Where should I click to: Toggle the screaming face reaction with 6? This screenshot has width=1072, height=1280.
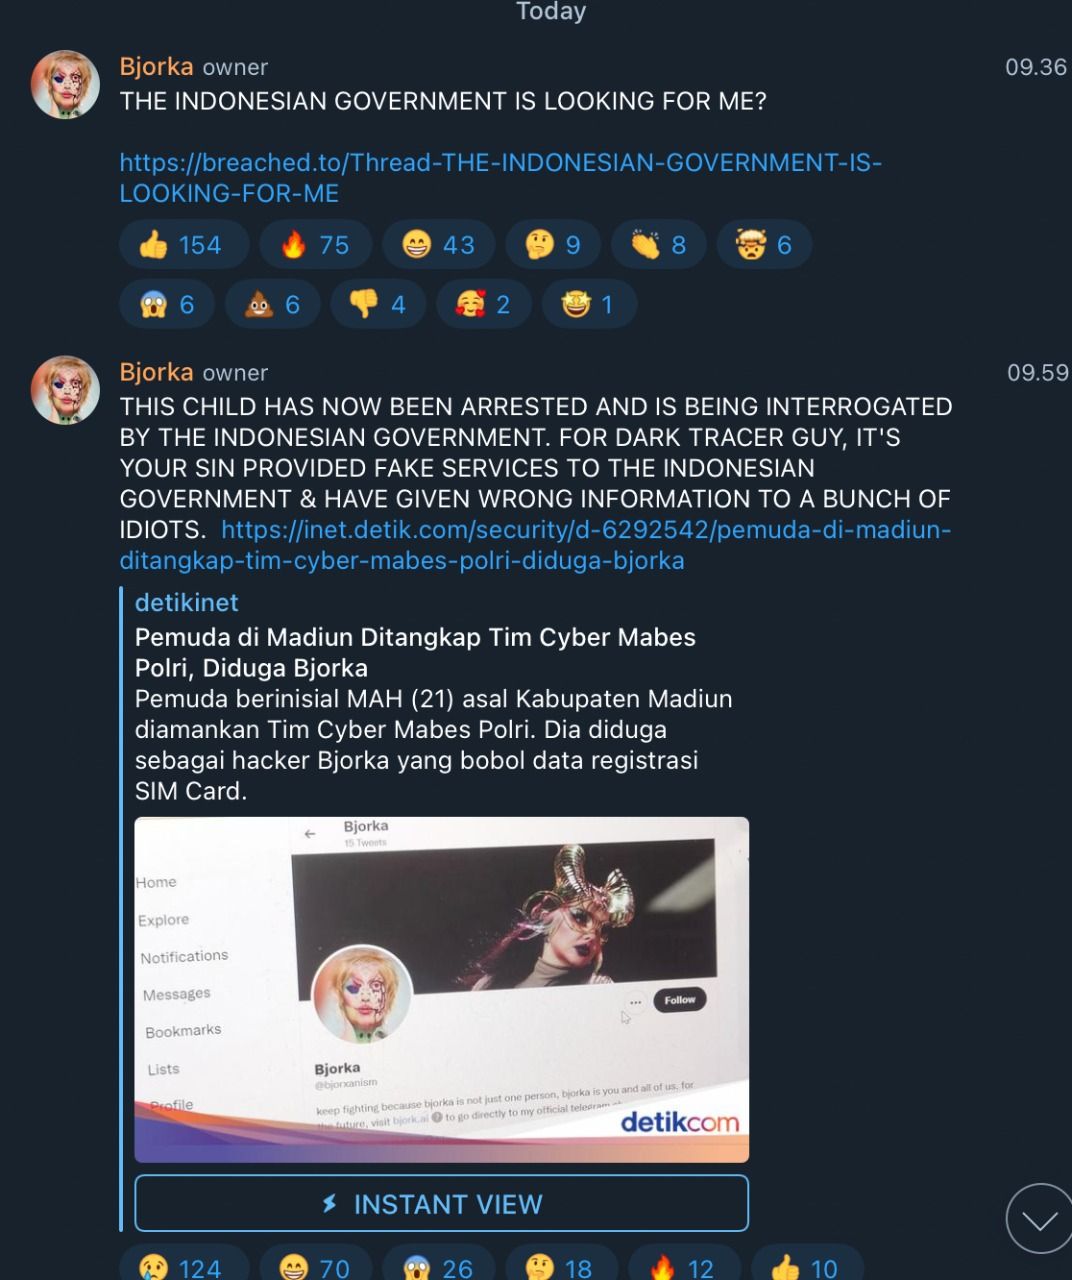point(167,304)
